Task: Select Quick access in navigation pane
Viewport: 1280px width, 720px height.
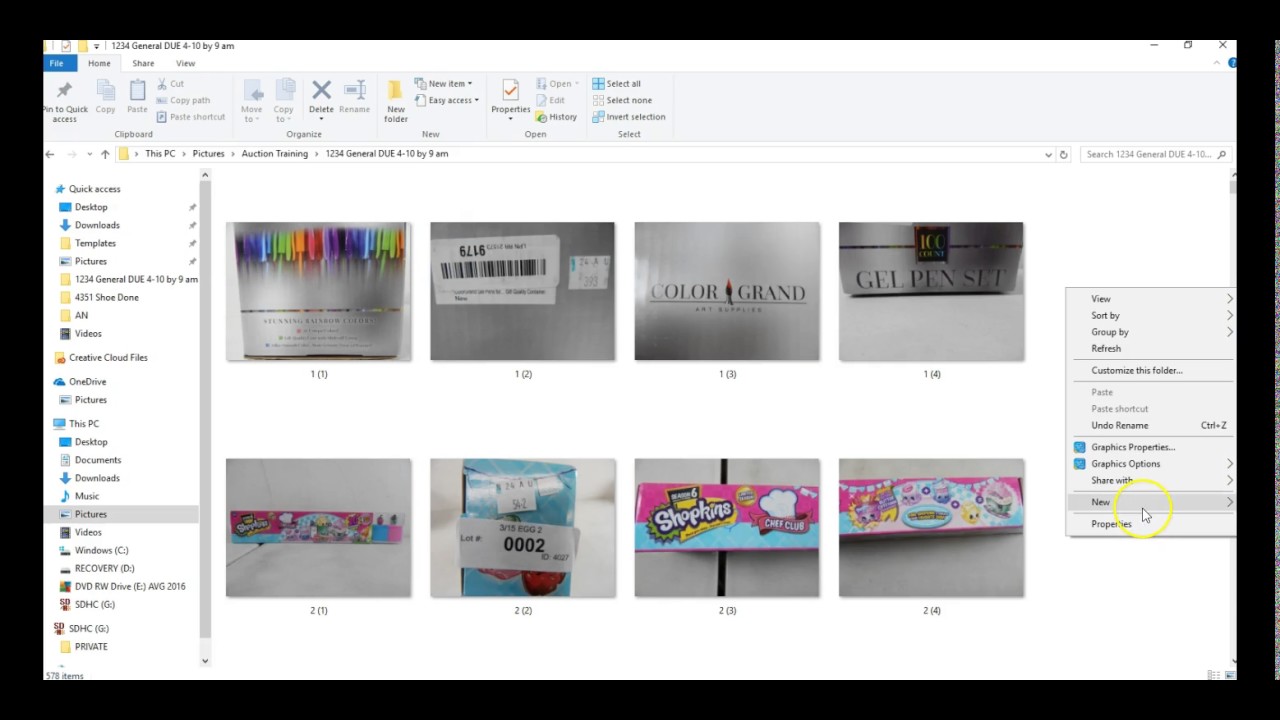Action: coord(94,189)
